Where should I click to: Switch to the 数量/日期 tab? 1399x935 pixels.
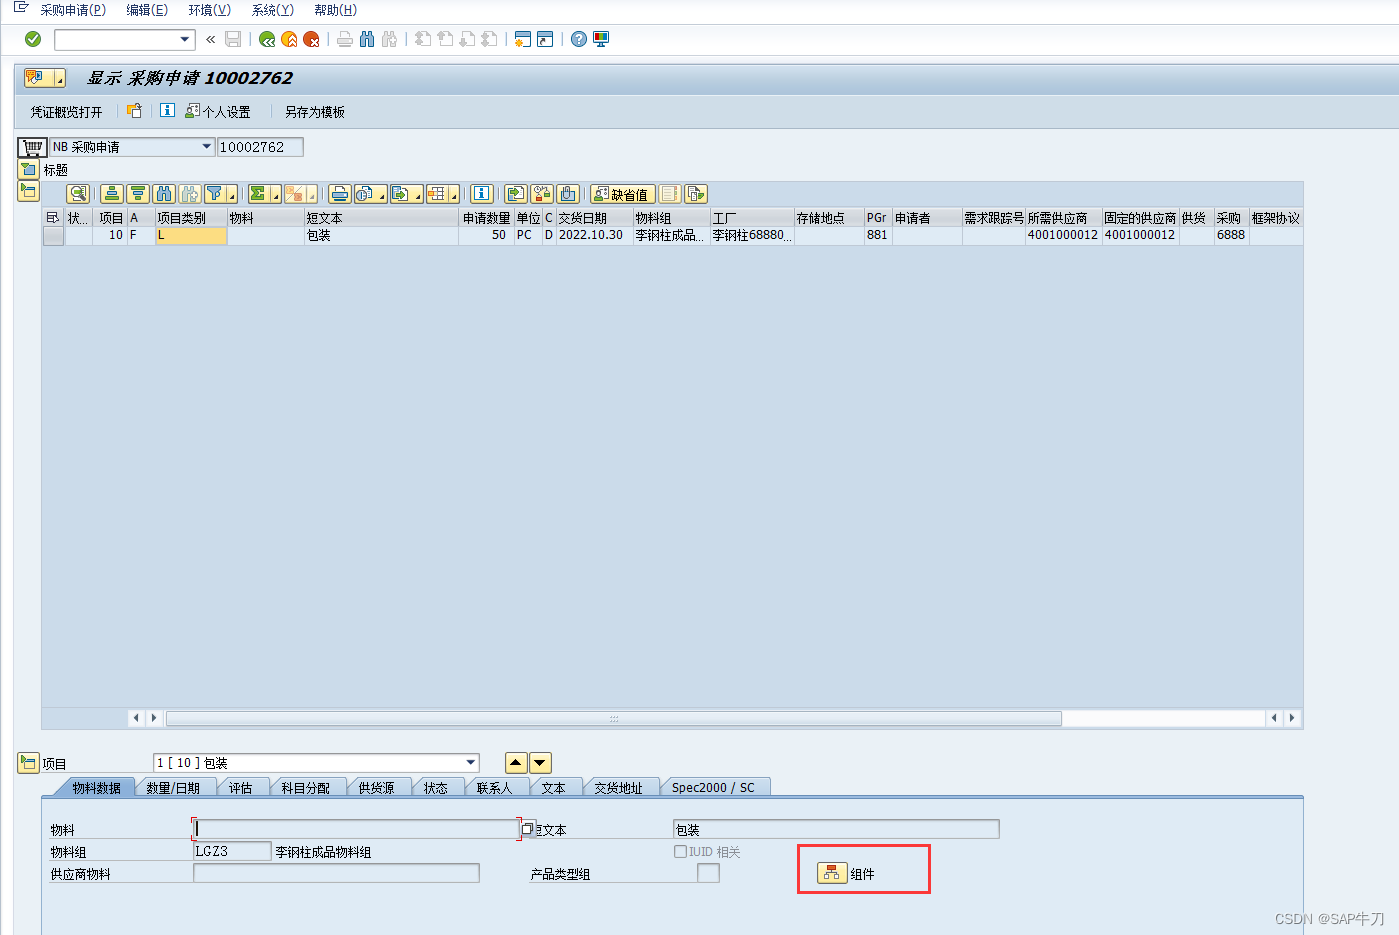point(178,787)
